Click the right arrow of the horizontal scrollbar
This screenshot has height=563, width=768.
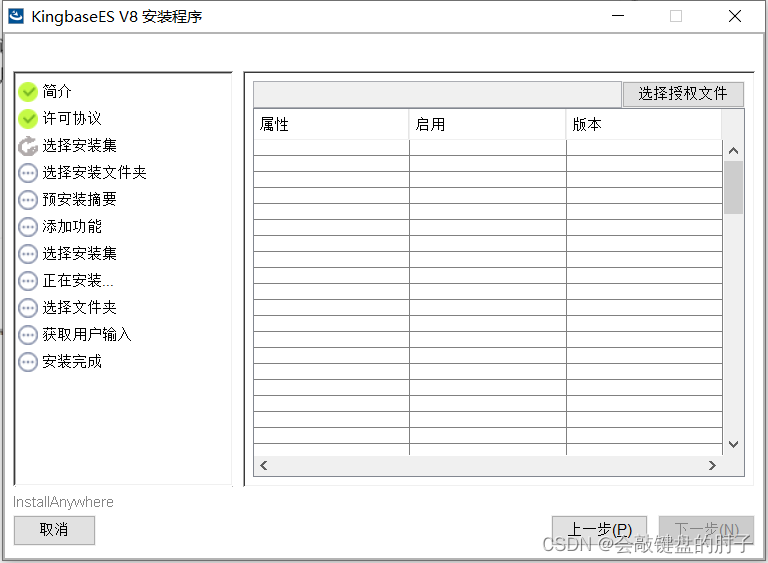click(x=712, y=465)
